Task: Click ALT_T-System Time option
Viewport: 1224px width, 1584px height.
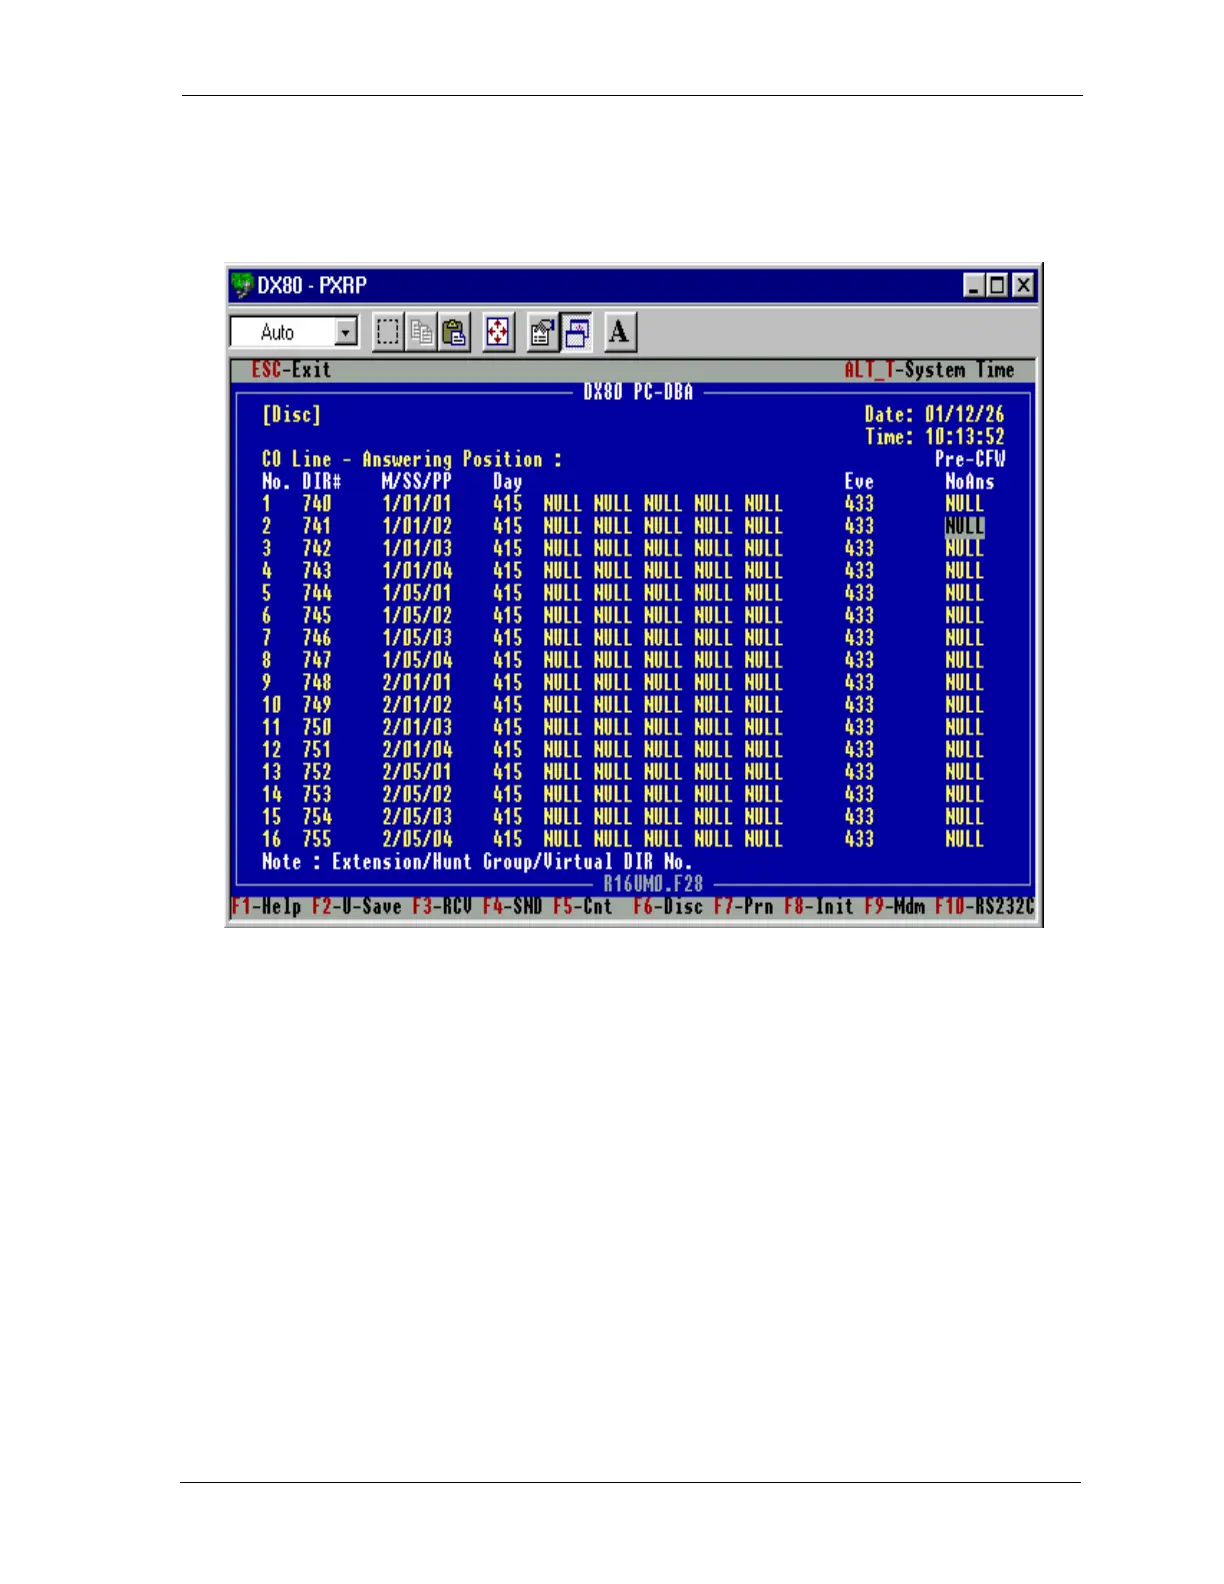Action: point(929,370)
